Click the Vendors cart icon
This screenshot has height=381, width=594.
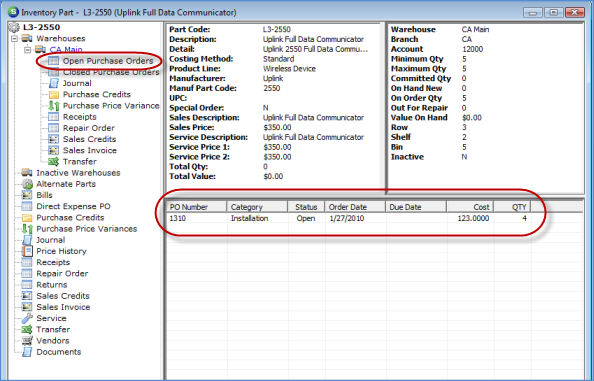coord(27,340)
